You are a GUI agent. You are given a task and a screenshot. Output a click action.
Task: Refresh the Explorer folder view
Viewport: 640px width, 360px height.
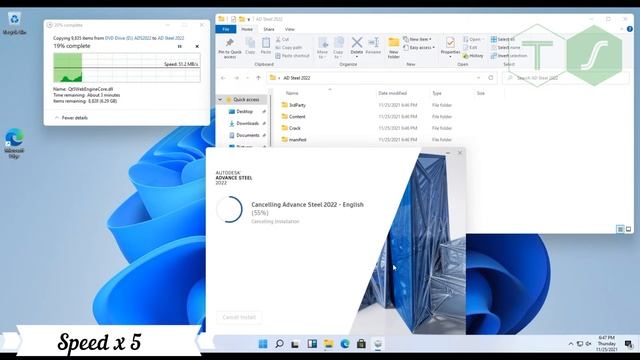pyautogui.click(x=491, y=78)
